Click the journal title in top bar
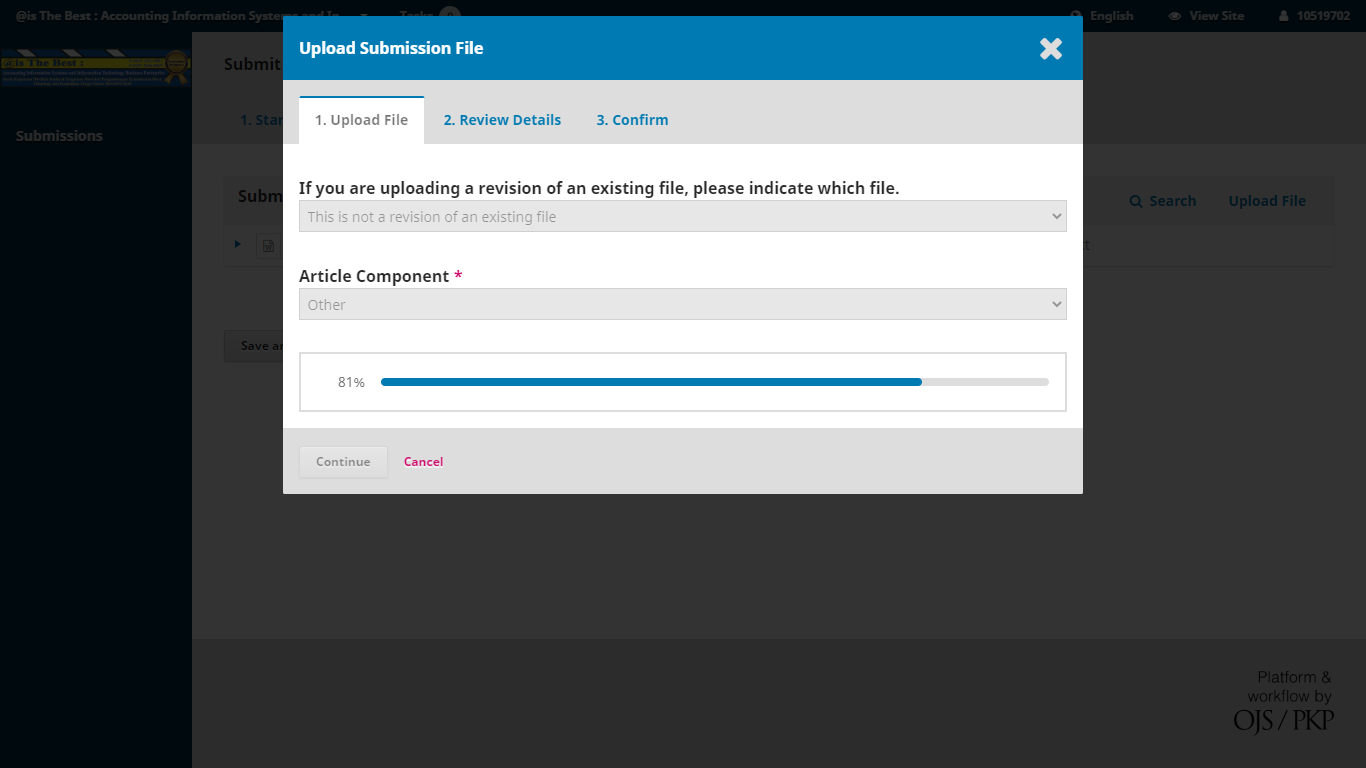The height and width of the screenshot is (768, 1366). point(178,16)
